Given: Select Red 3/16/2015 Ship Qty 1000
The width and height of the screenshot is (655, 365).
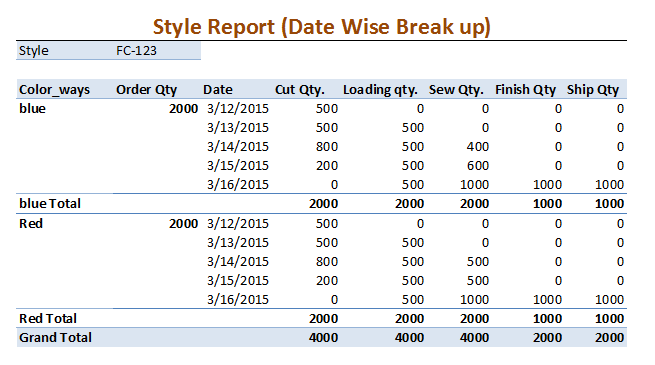Looking at the screenshot, I should pos(609,299).
